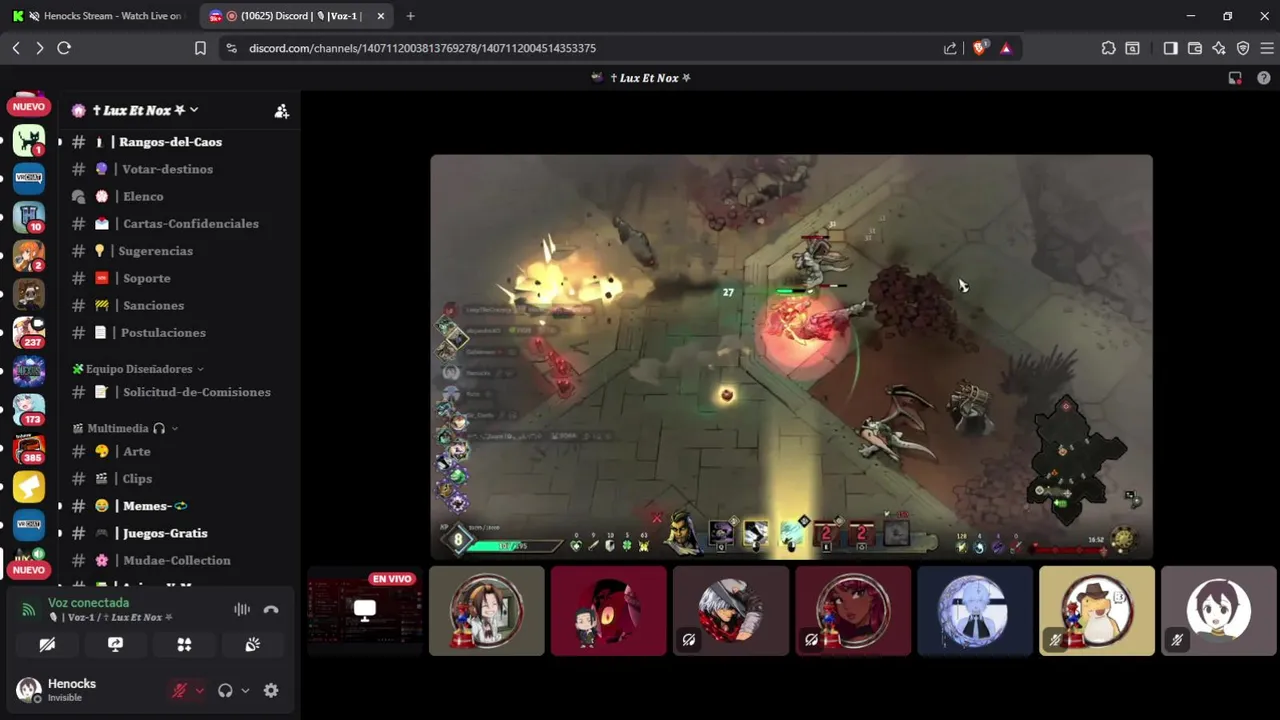
Task: Open a new browser tab
Action: click(410, 16)
